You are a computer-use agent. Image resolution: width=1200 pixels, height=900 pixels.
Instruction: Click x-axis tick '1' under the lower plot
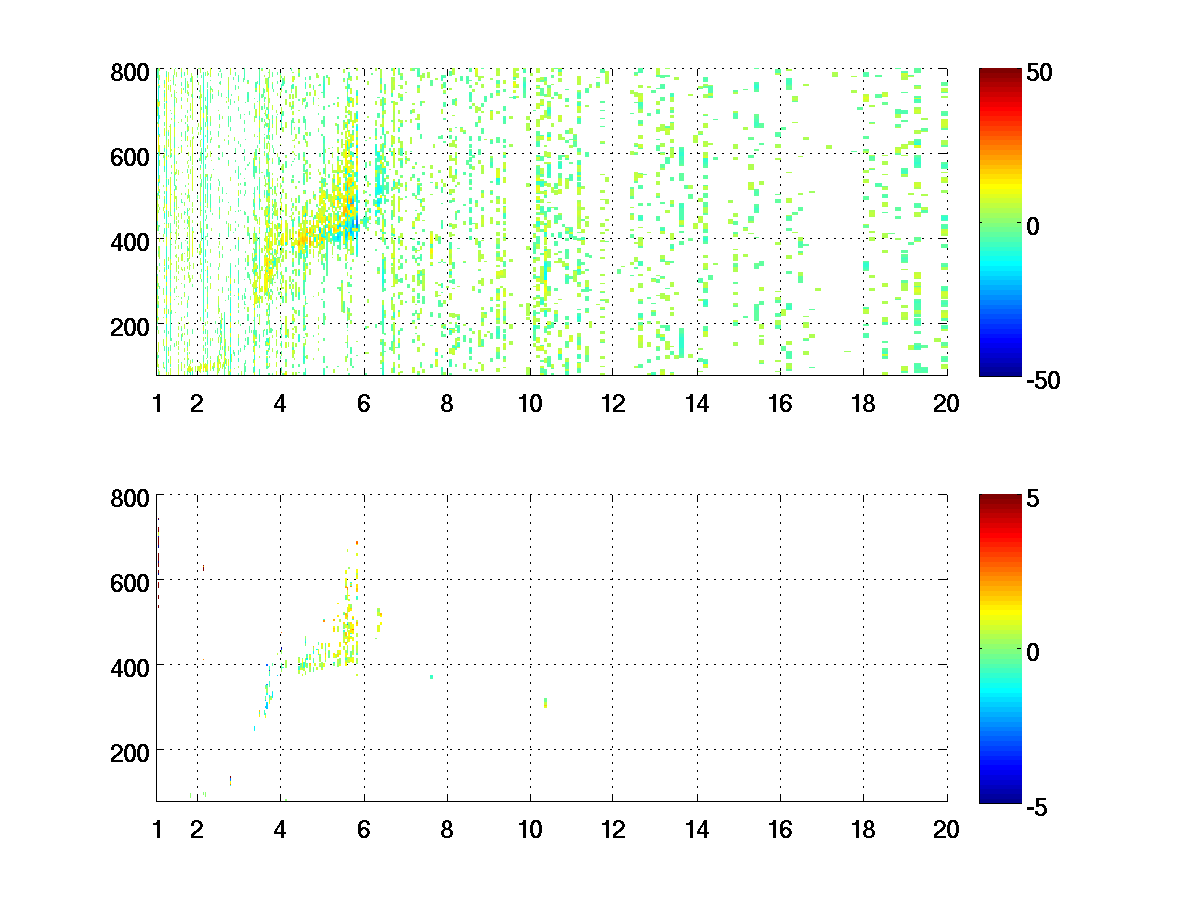point(157,829)
